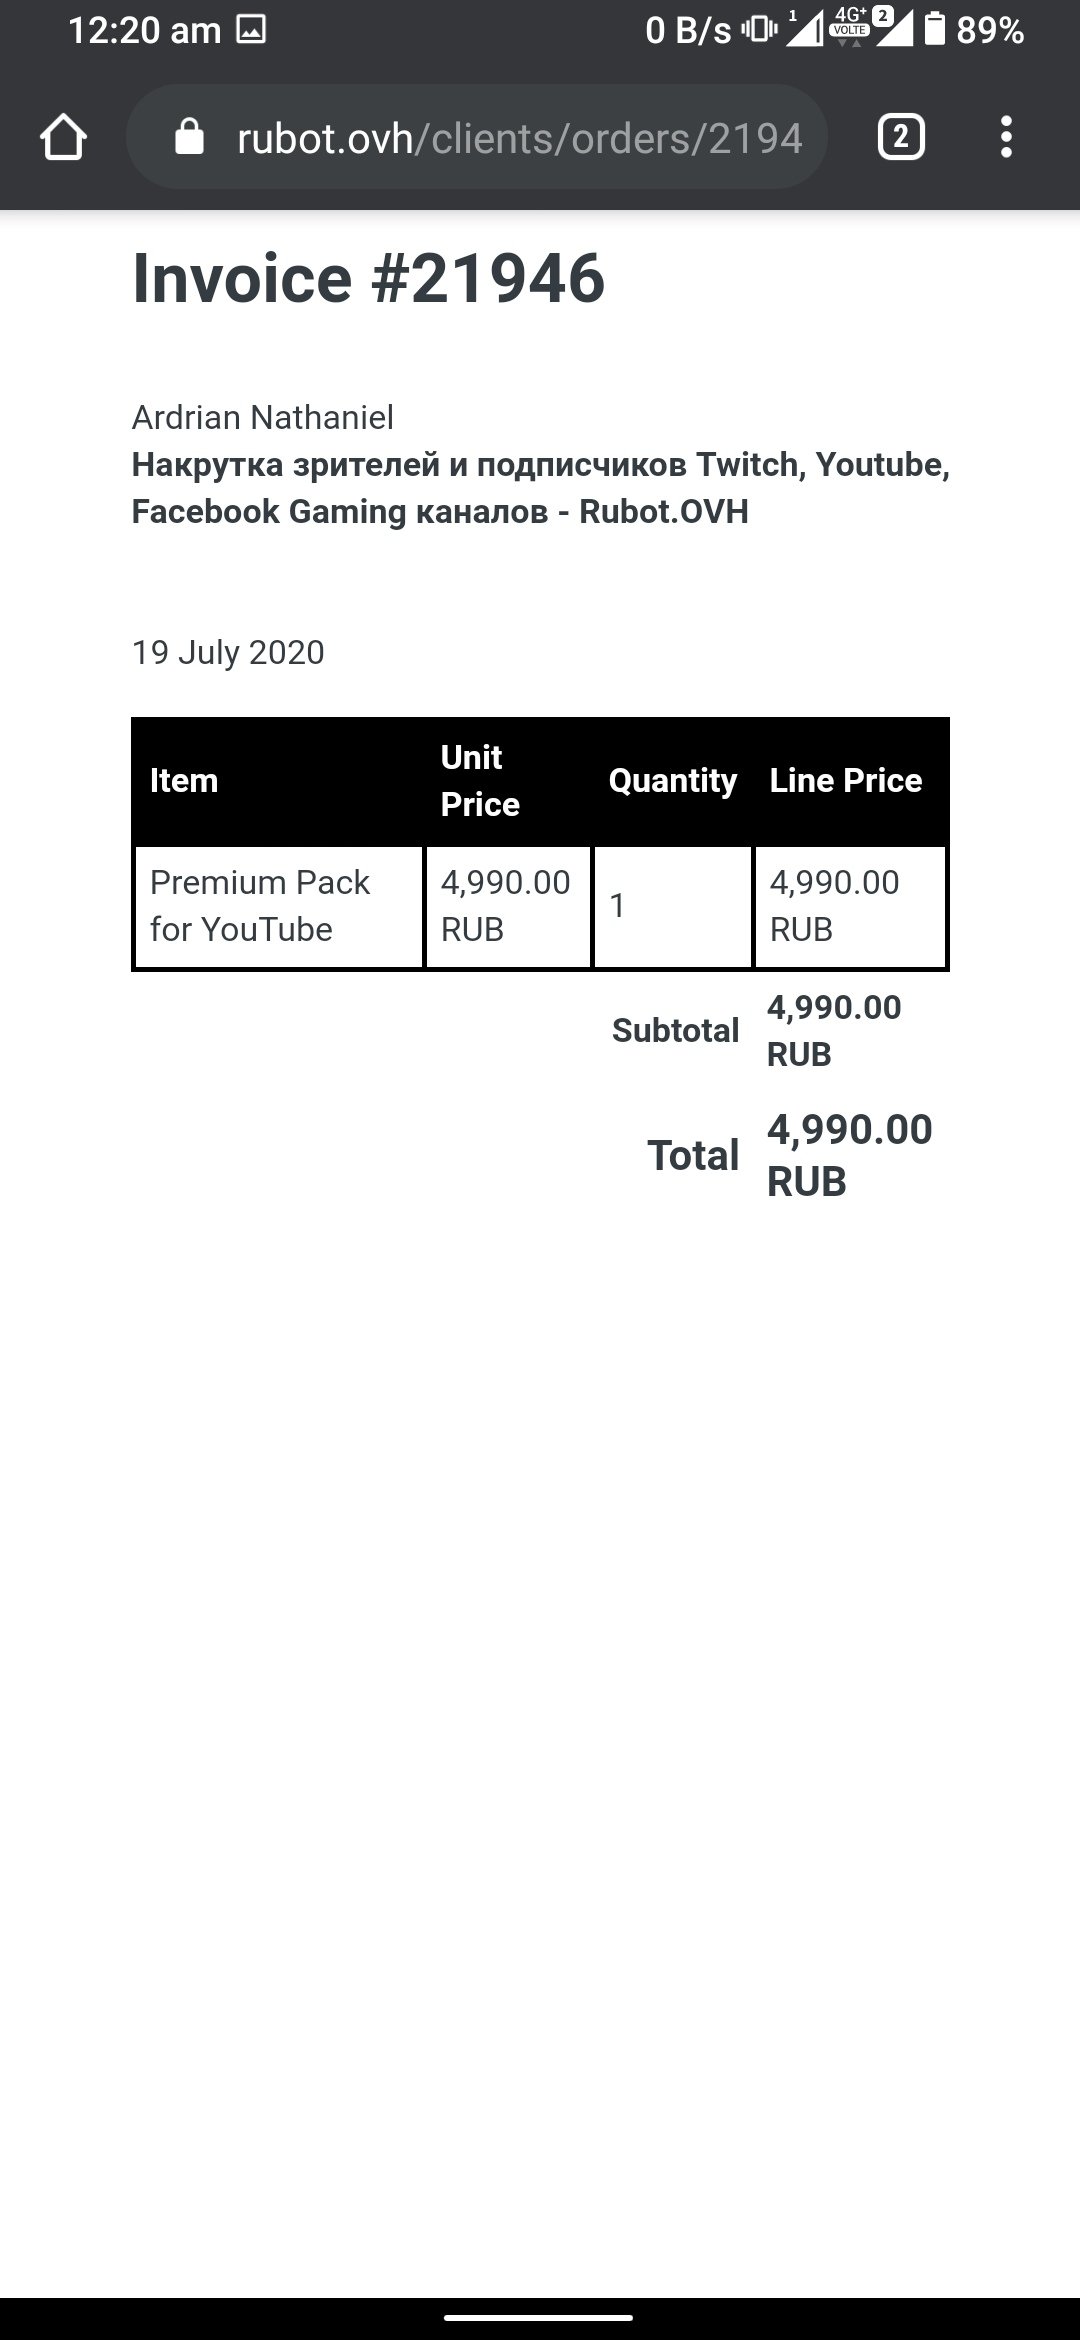This screenshot has width=1080, height=2340.
Task: Tap the image notification icon
Action: (x=250, y=30)
